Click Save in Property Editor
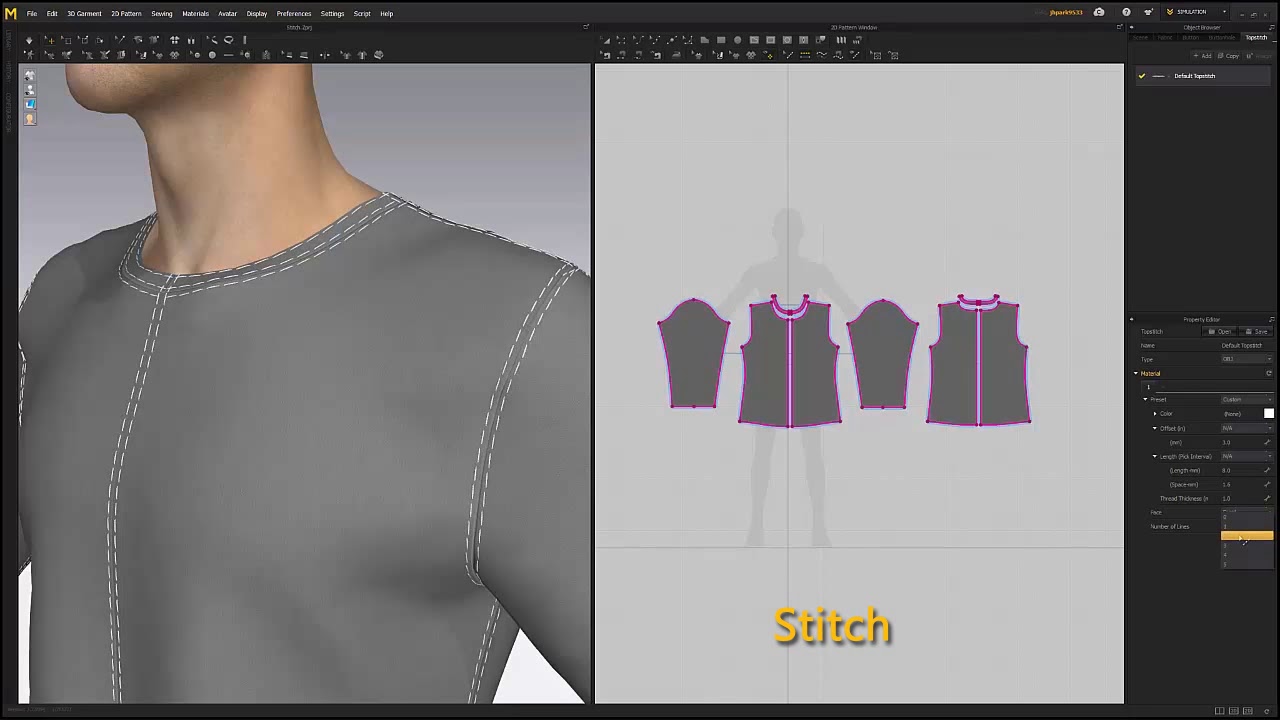 1257,331
